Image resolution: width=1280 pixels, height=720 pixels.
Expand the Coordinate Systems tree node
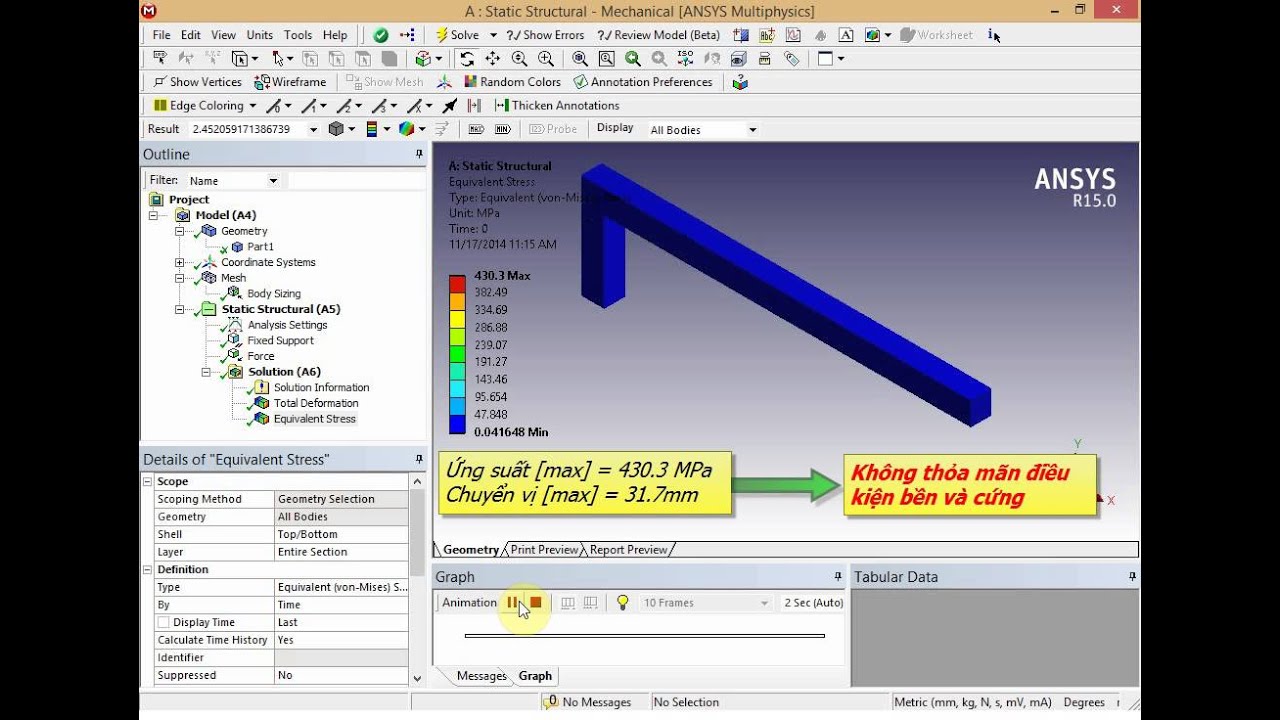[180, 262]
